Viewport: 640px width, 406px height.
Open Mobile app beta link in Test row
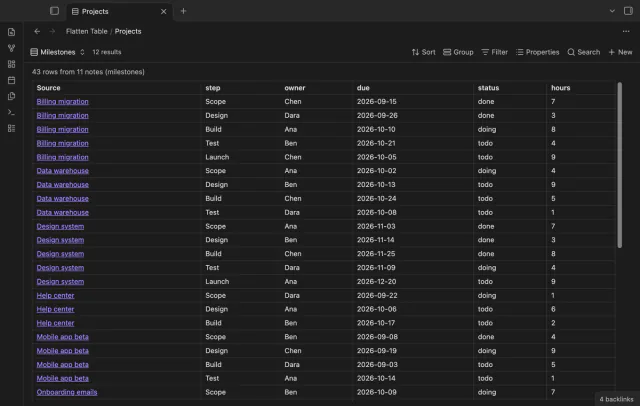pos(62,378)
